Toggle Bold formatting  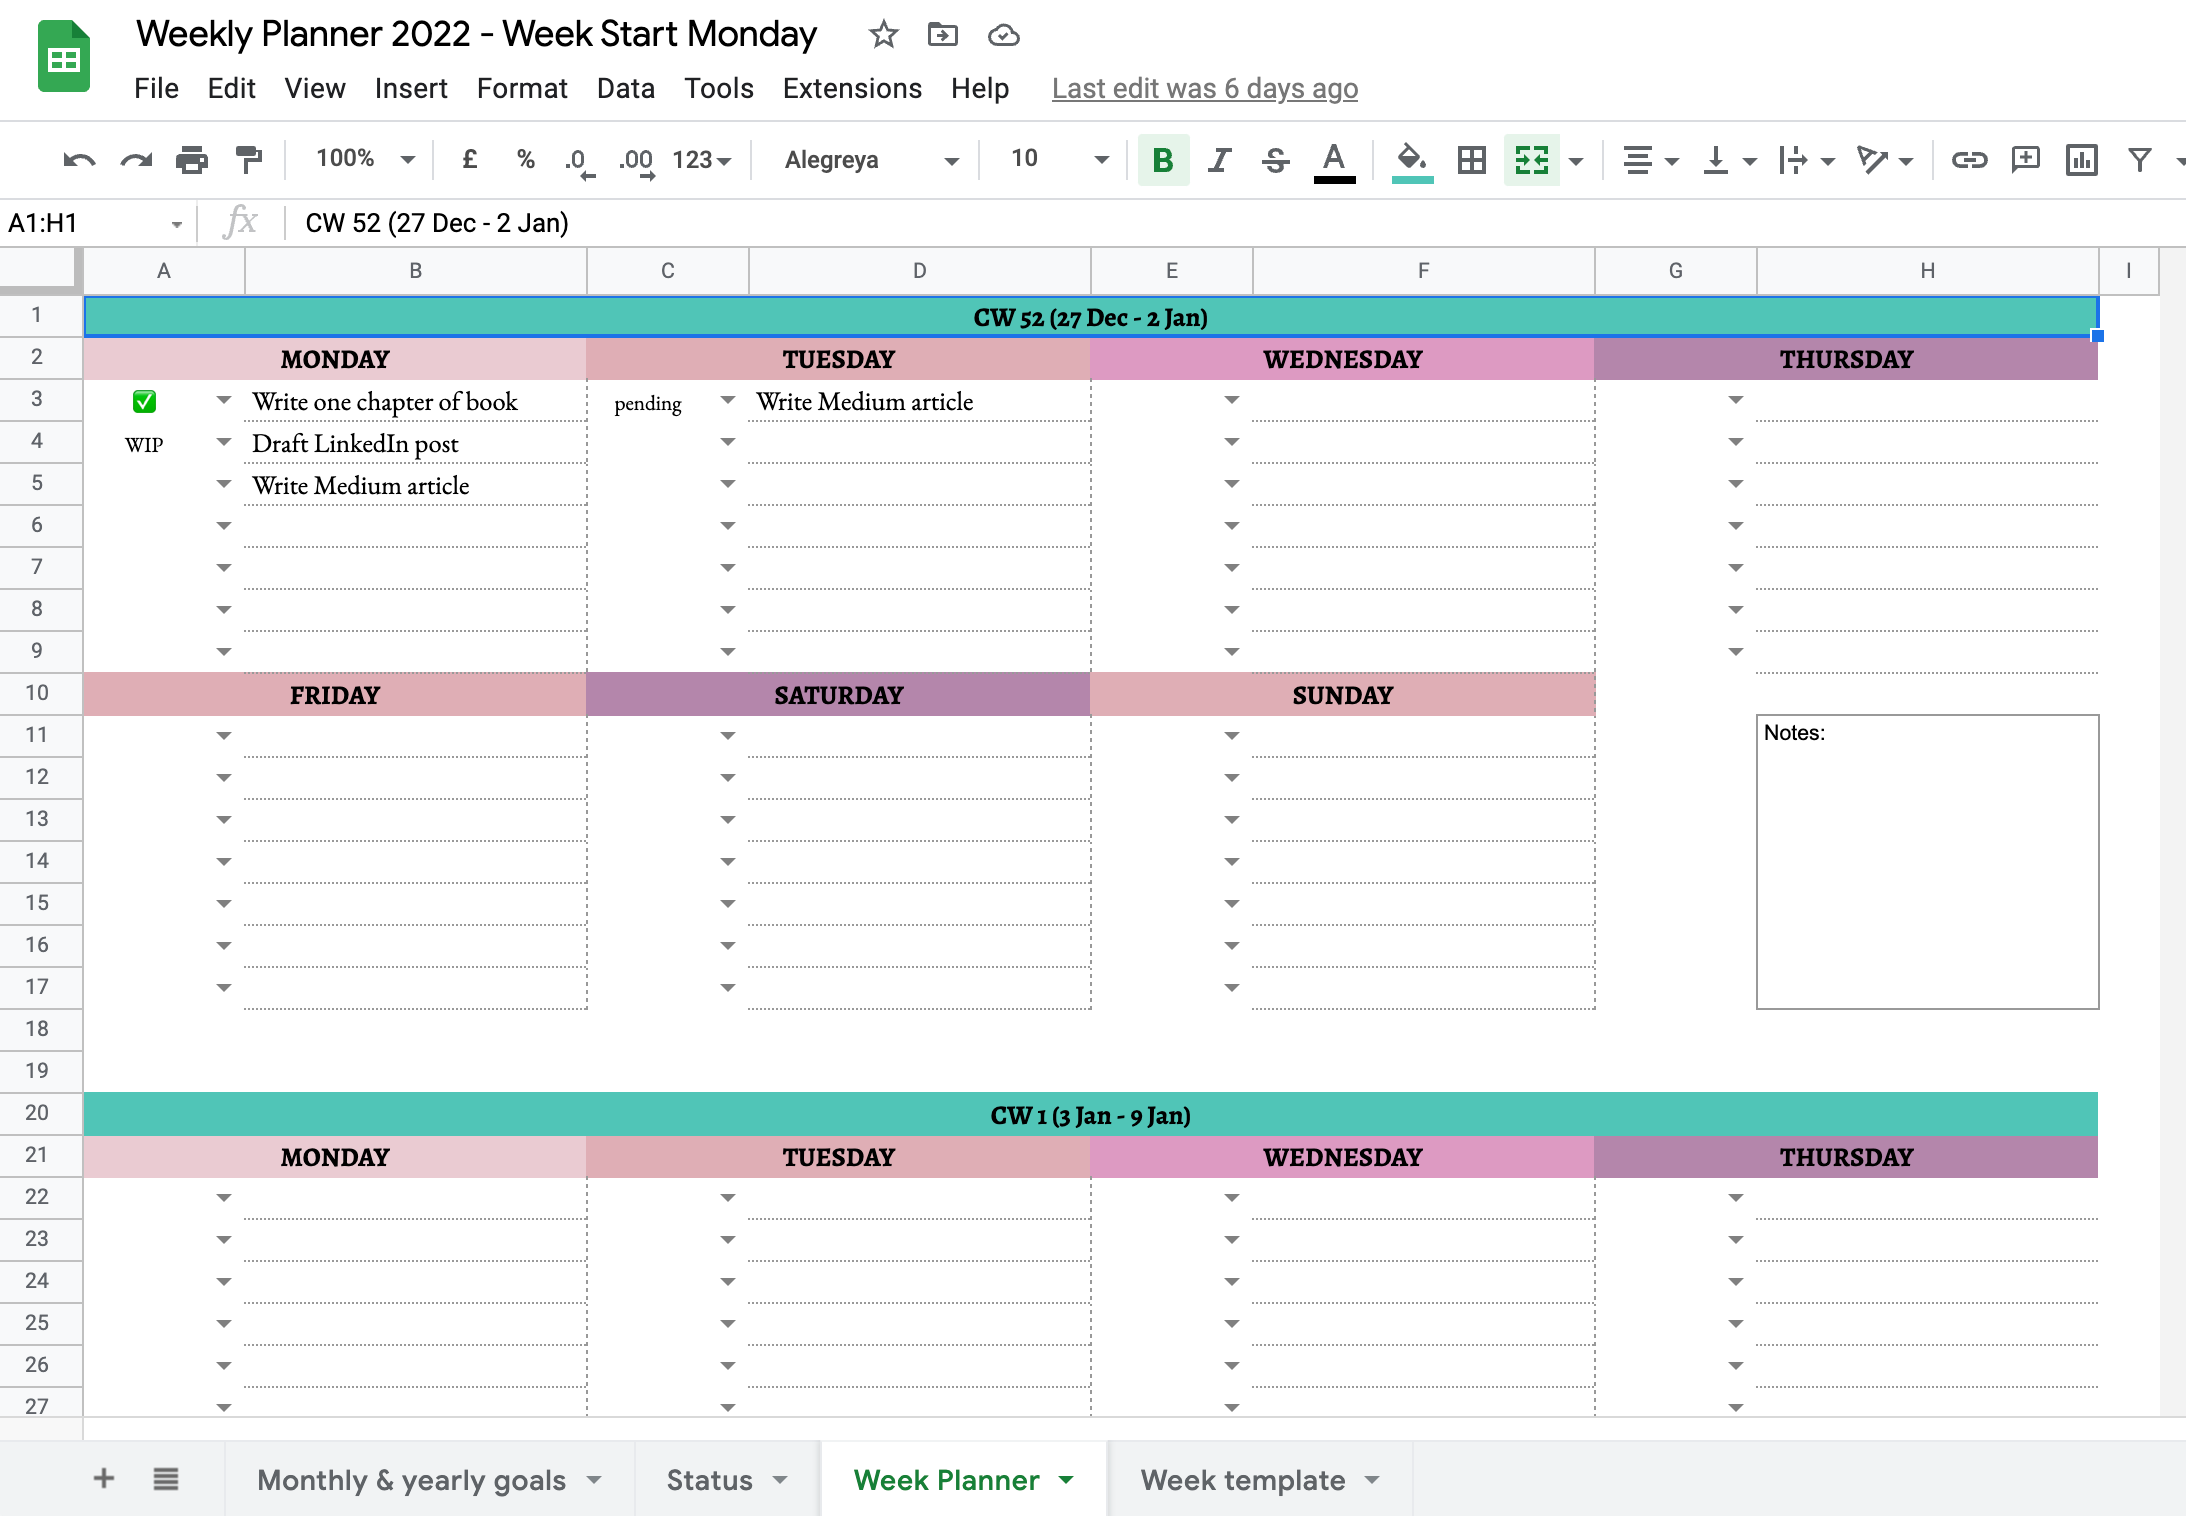coord(1163,160)
